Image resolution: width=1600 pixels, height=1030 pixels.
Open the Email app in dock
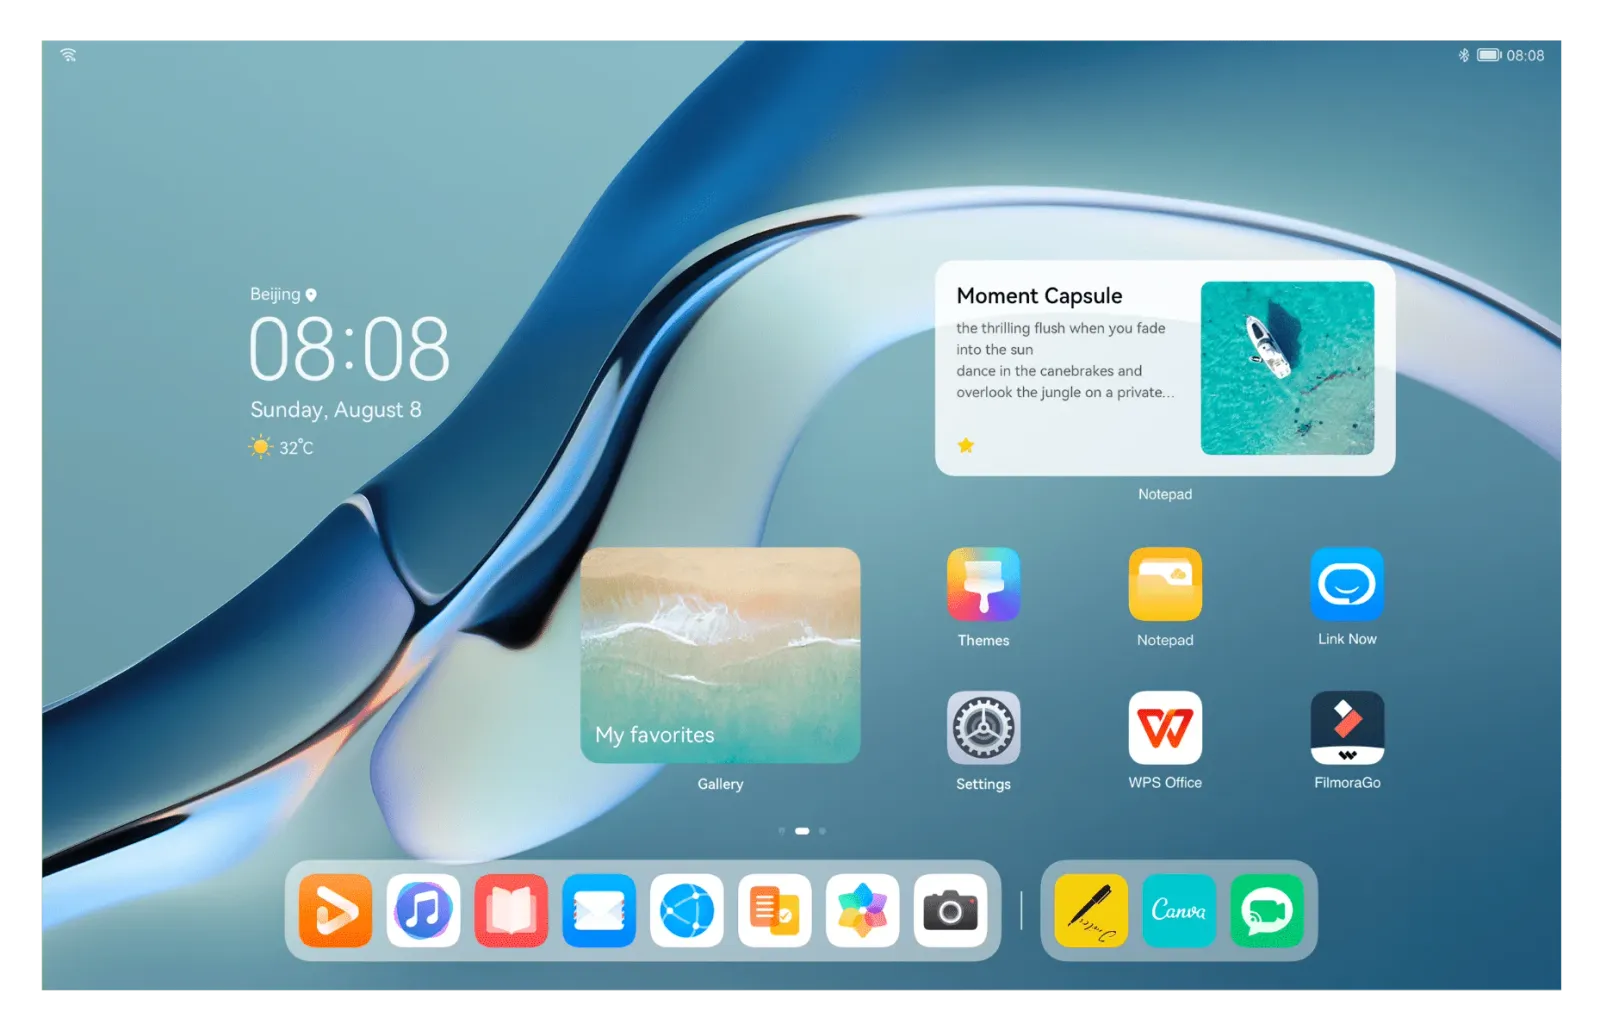[599, 911]
